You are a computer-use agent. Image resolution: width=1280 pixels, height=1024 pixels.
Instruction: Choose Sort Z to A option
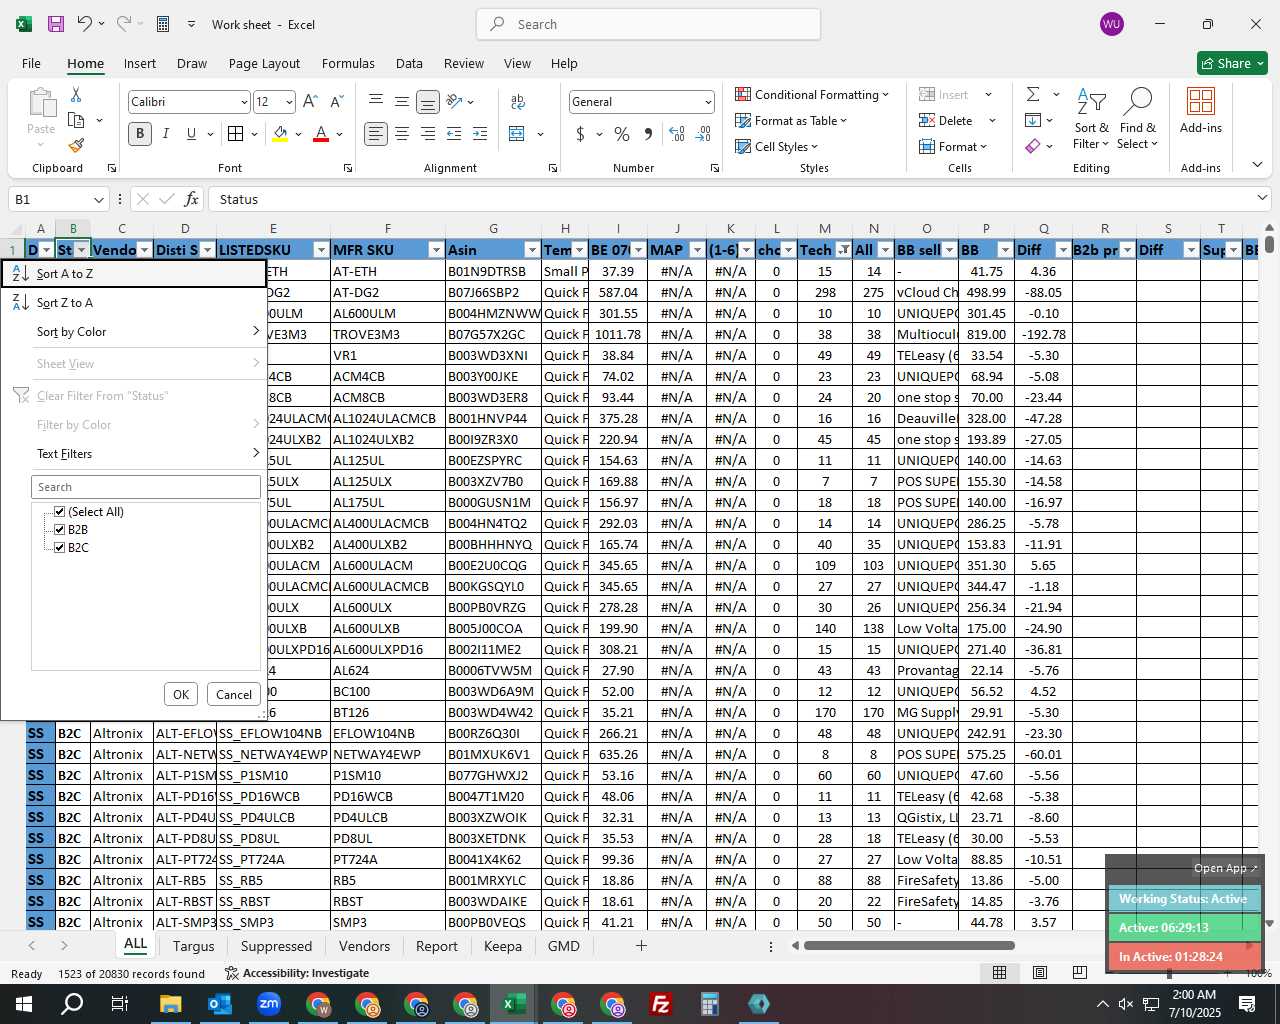134,303
